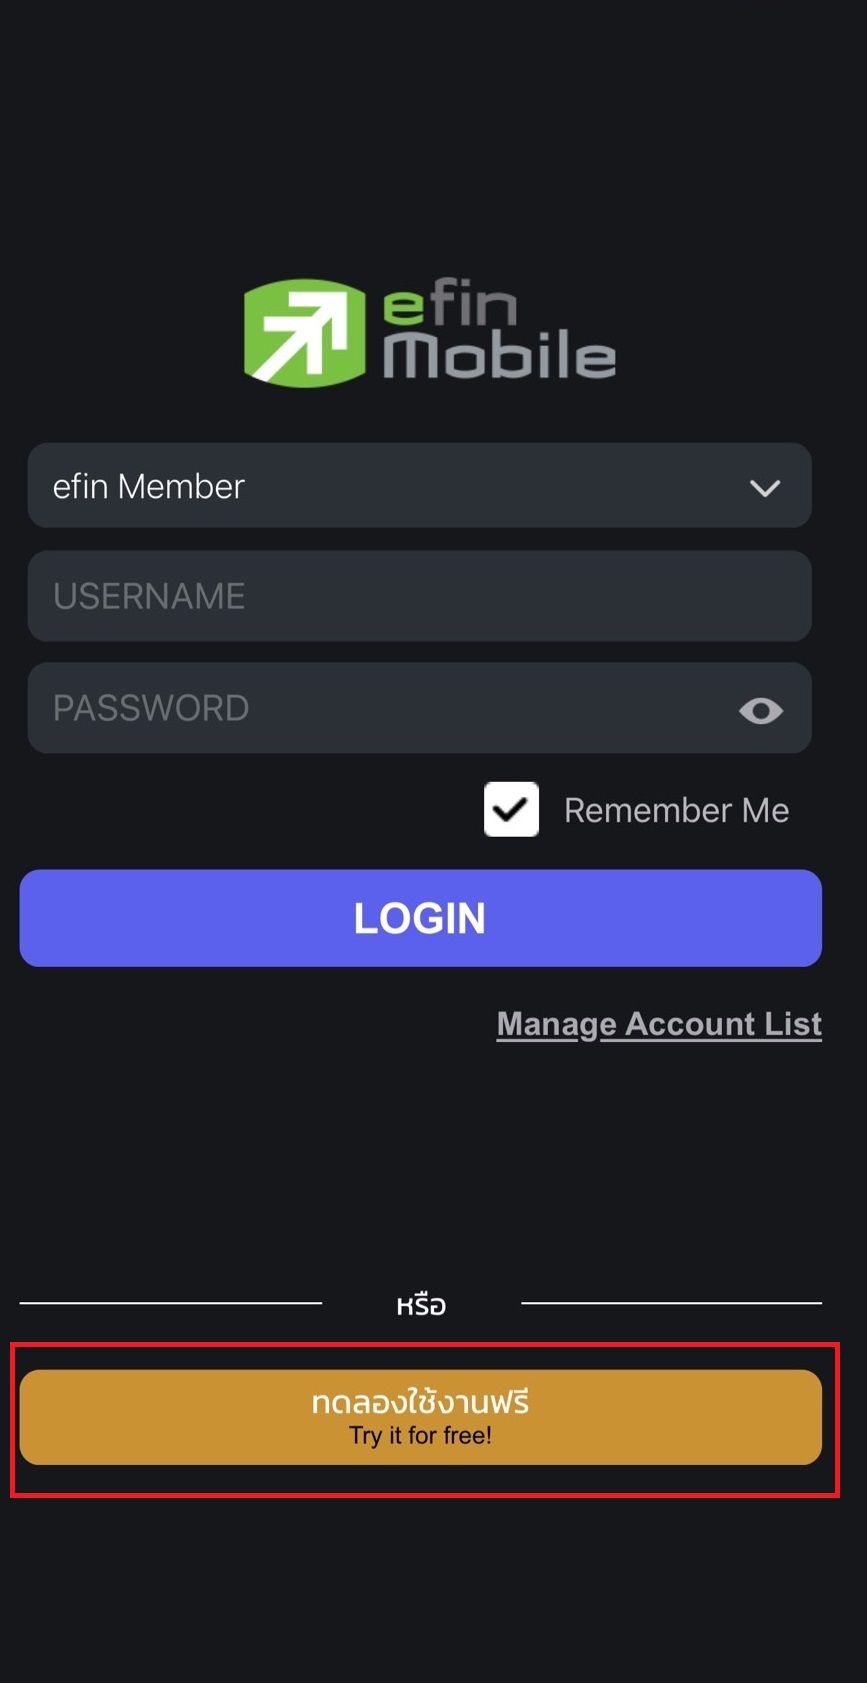867x1683 pixels.
Task: Click the Manage Account List underlined text
Action: click(658, 1023)
